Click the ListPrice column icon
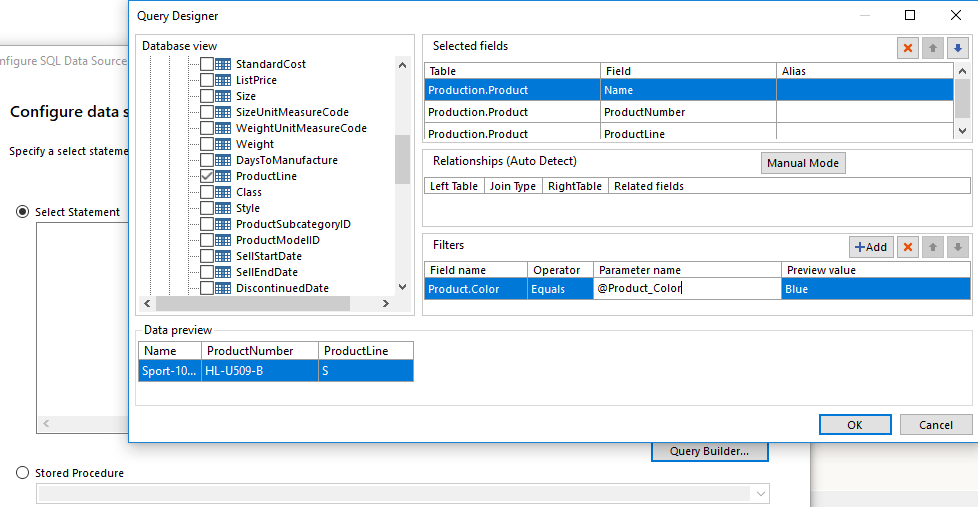978x507 pixels. click(223, 80)
